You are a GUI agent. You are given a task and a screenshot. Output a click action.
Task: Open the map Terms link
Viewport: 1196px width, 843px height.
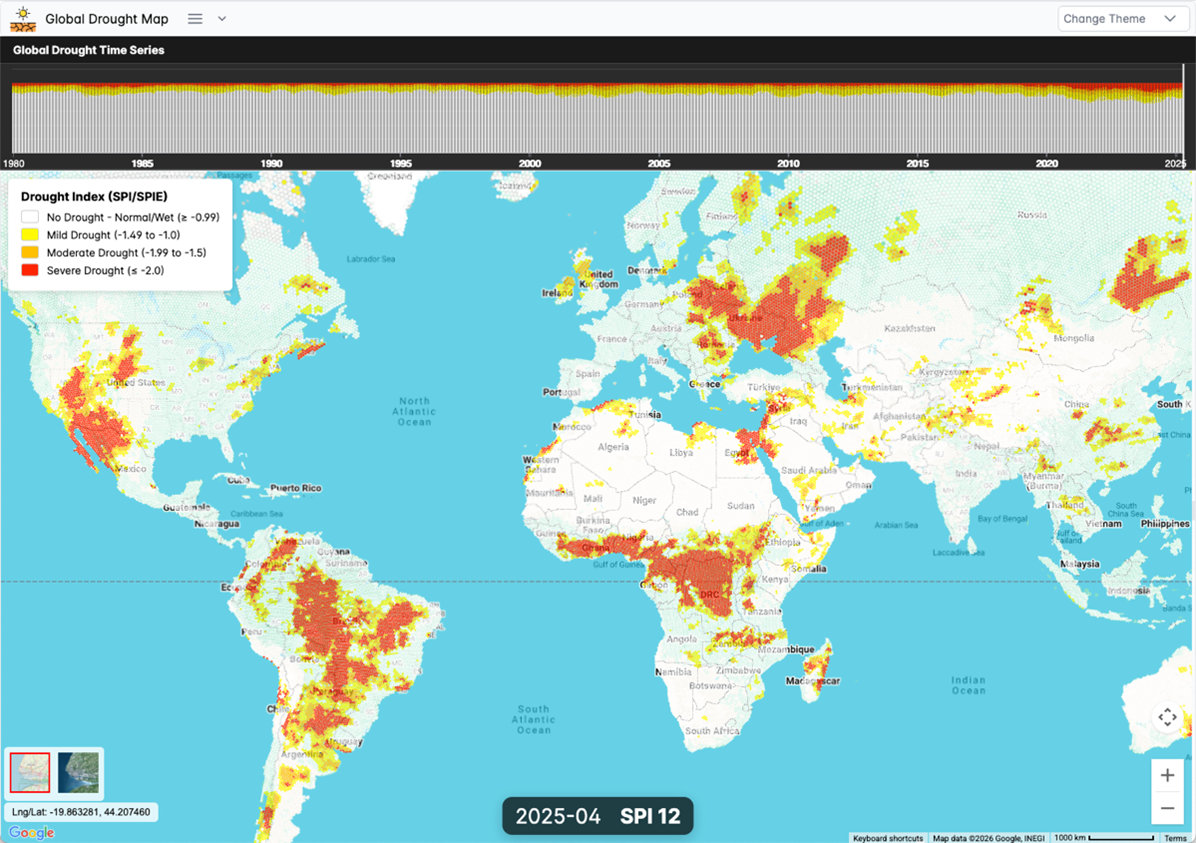1175,838
